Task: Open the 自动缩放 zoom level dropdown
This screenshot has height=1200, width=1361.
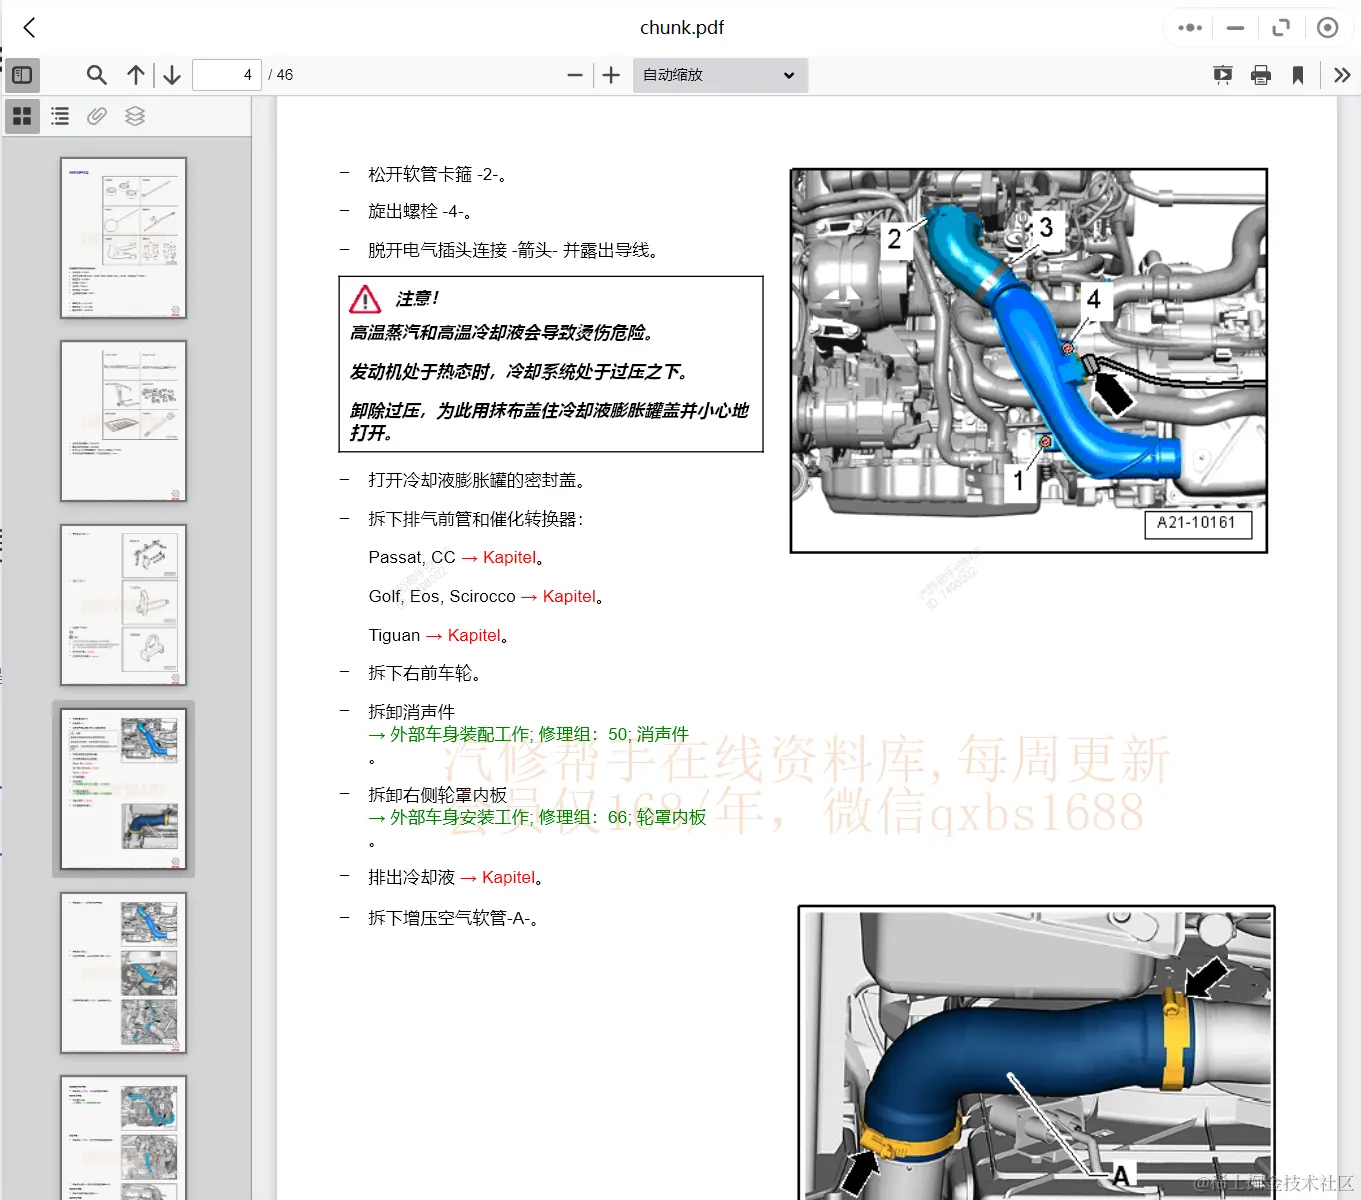Action: click(x=719, y=74)
